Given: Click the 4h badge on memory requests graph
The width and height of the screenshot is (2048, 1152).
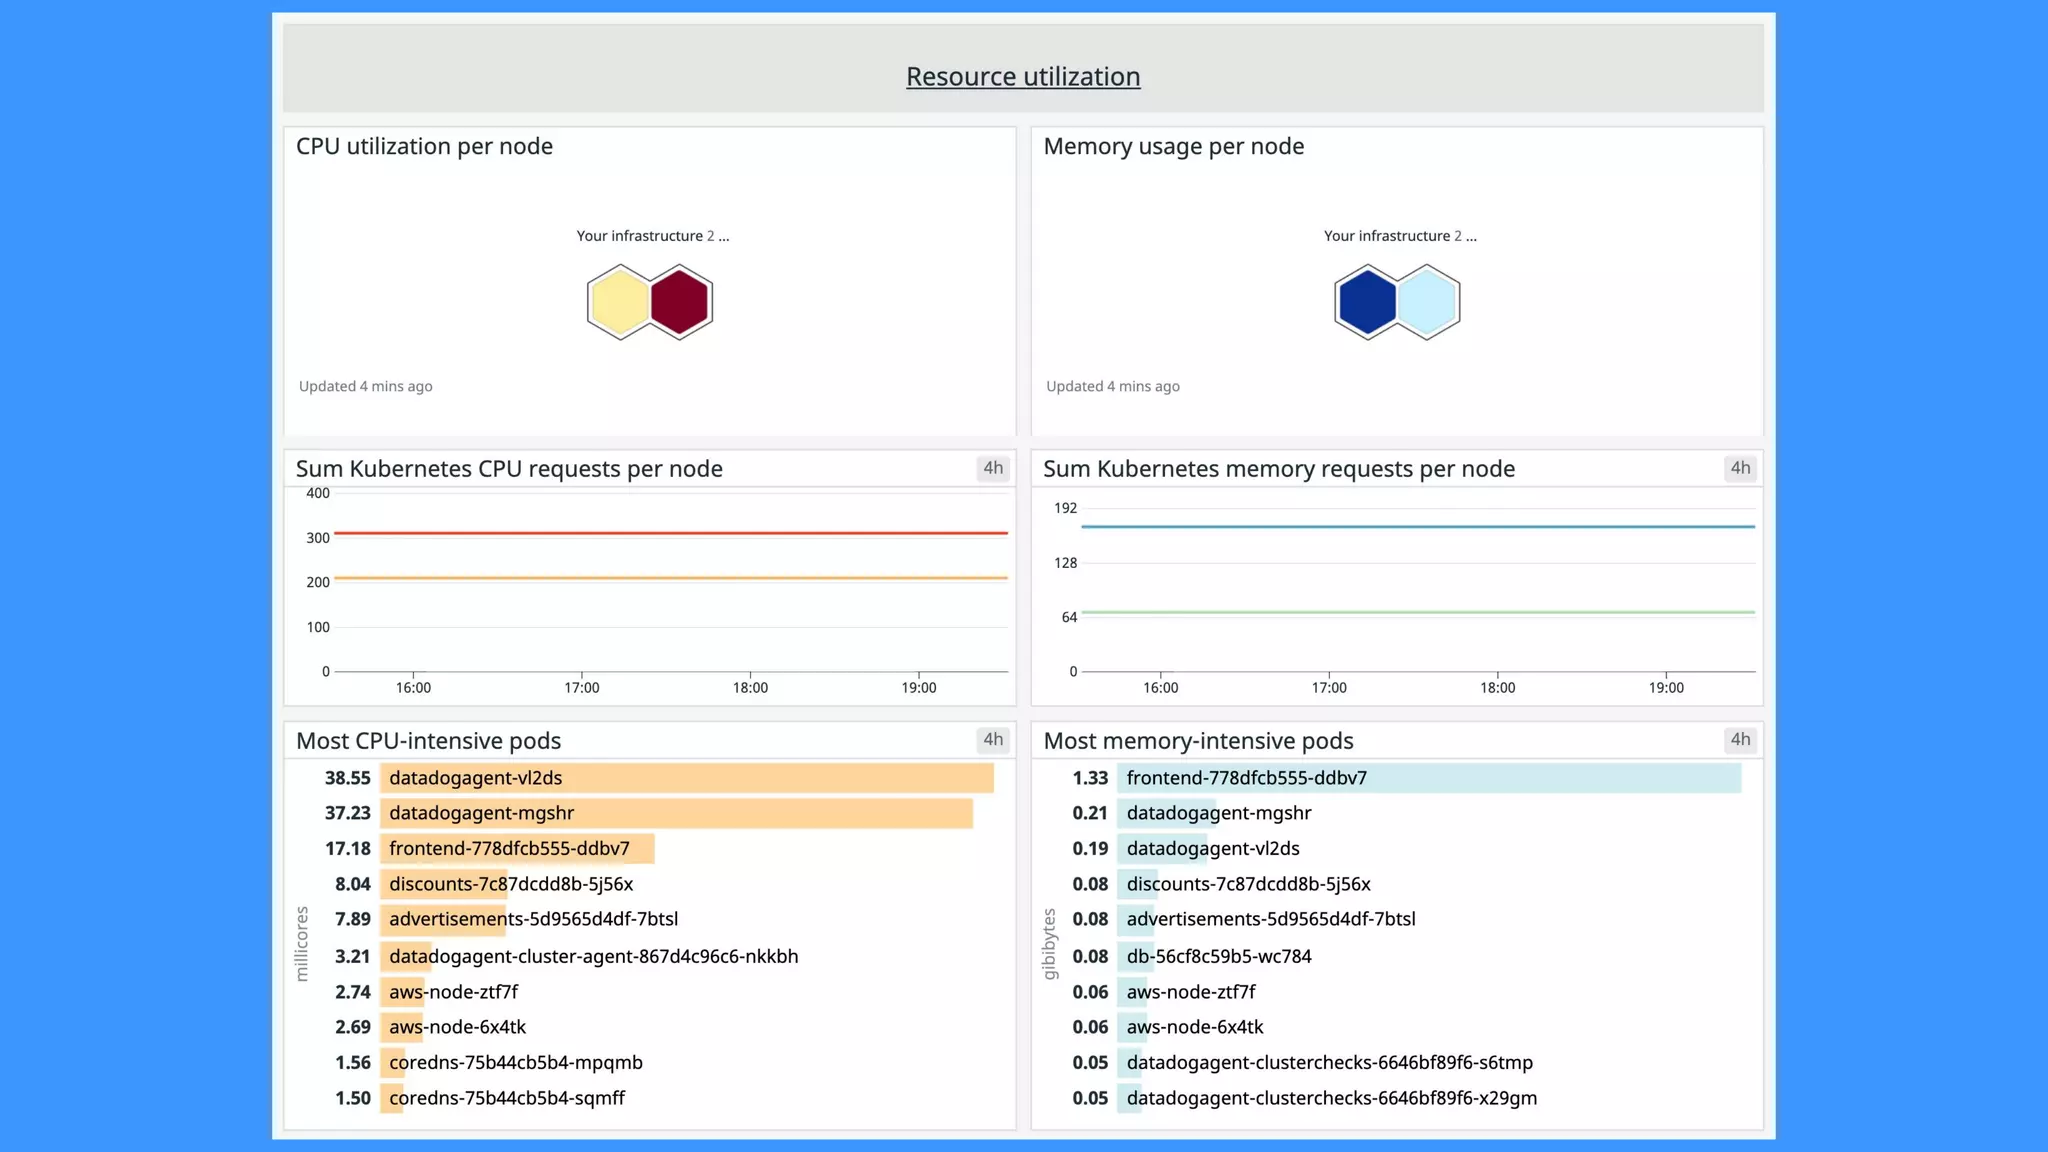Looking at the screenshot, I should 1740,468.
